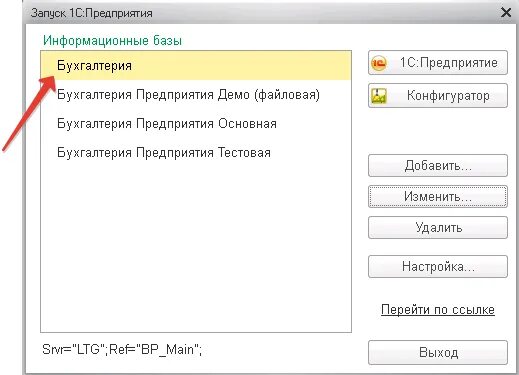This screenshot has width=519, height=375.
Task: Open the Конфигуратор
Action: (438, 96)
